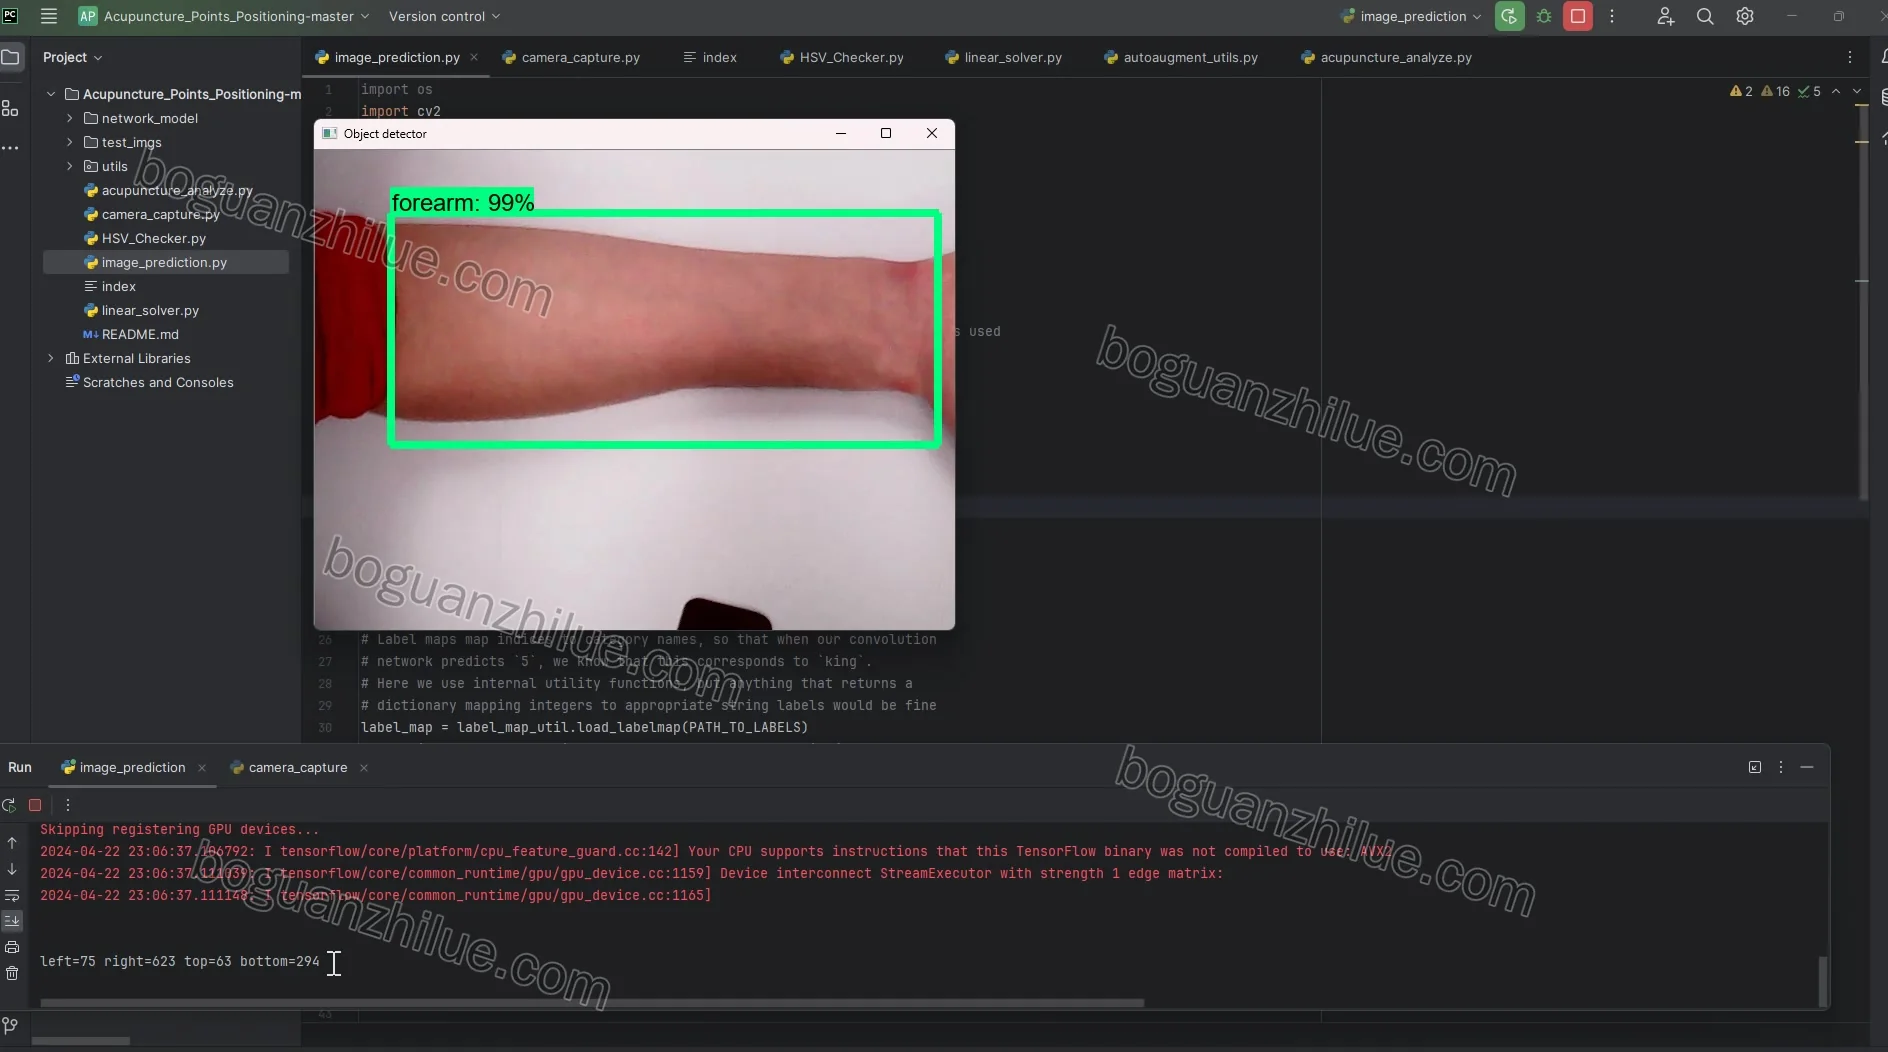Open the More Actions menu next to the stop button

click(1612, 16)
